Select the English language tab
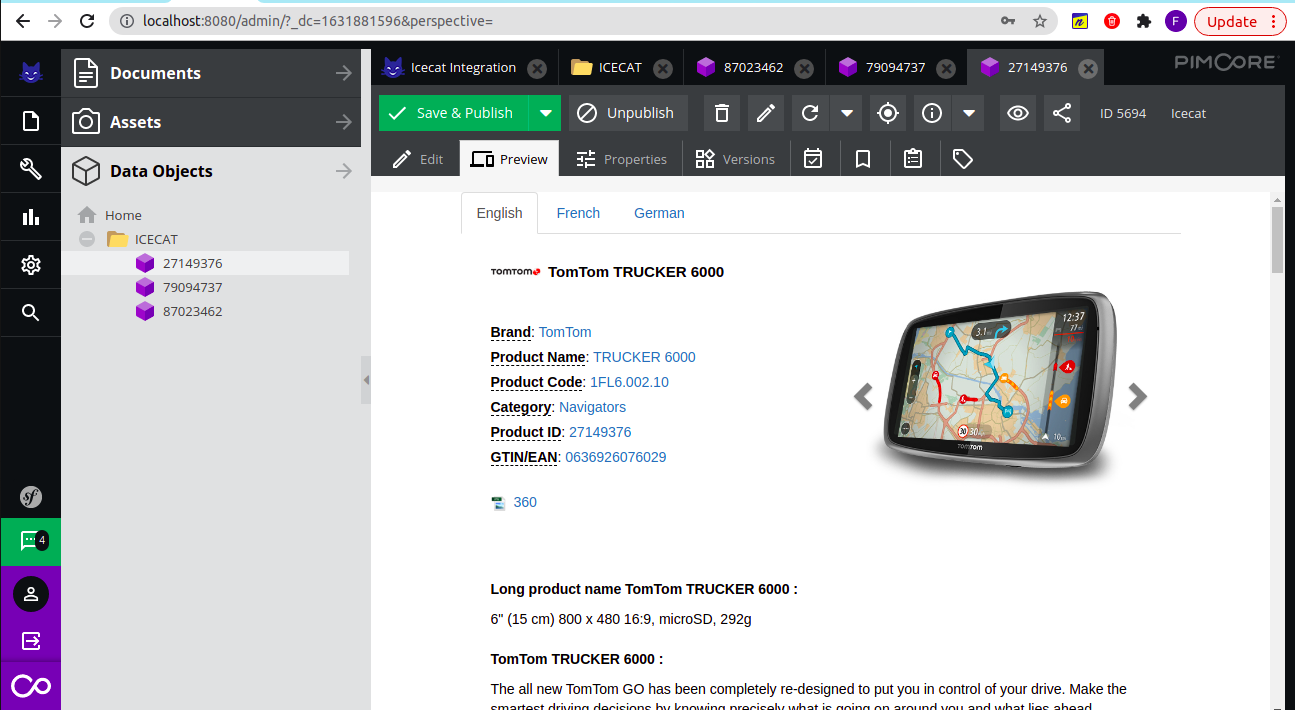The image size is (1295, 710). tap(499, 213)
